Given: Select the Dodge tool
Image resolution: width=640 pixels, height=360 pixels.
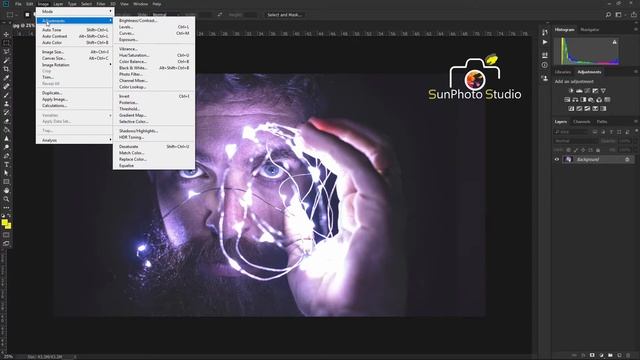Looking at the screenshot, I should point(6,147).
